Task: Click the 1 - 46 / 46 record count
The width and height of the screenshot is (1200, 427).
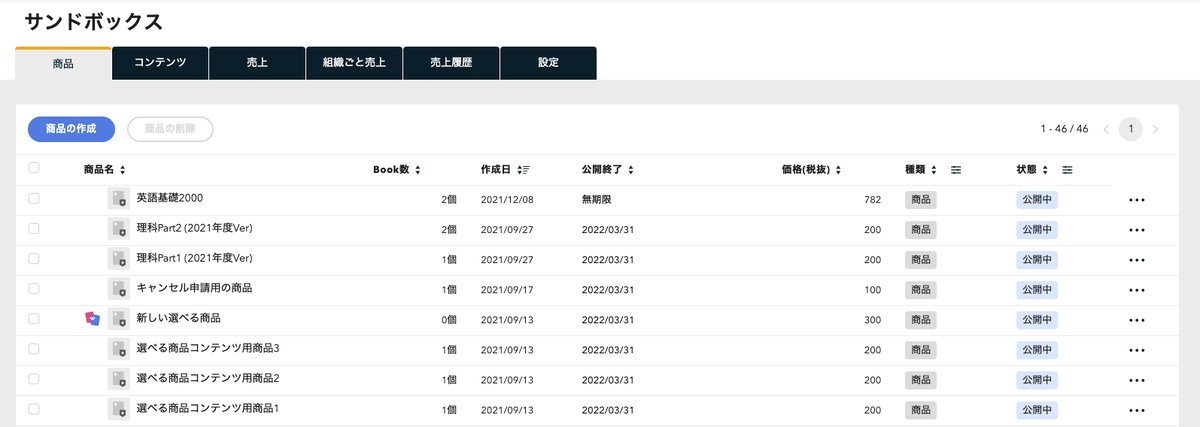Action: click(x=1064, y=129)
